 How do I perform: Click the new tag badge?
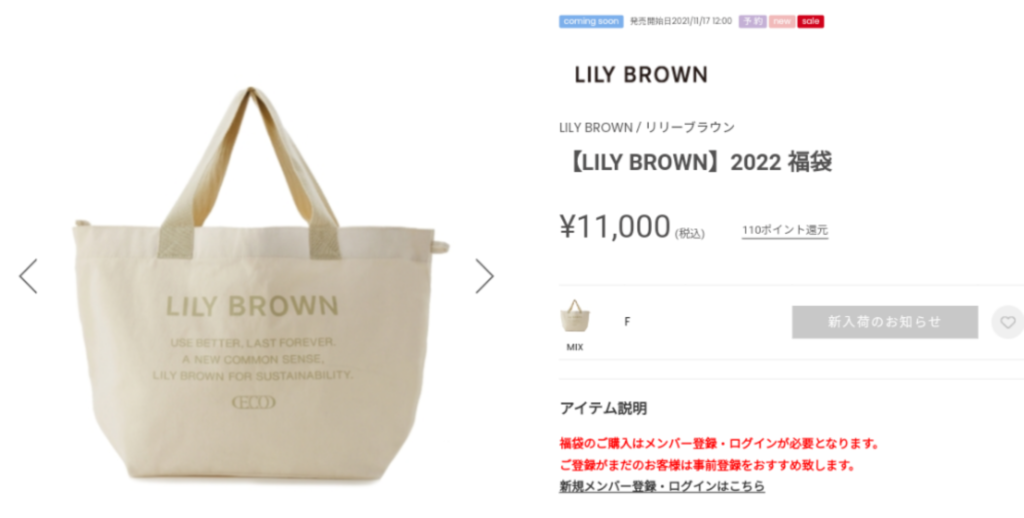coord(782,22)
